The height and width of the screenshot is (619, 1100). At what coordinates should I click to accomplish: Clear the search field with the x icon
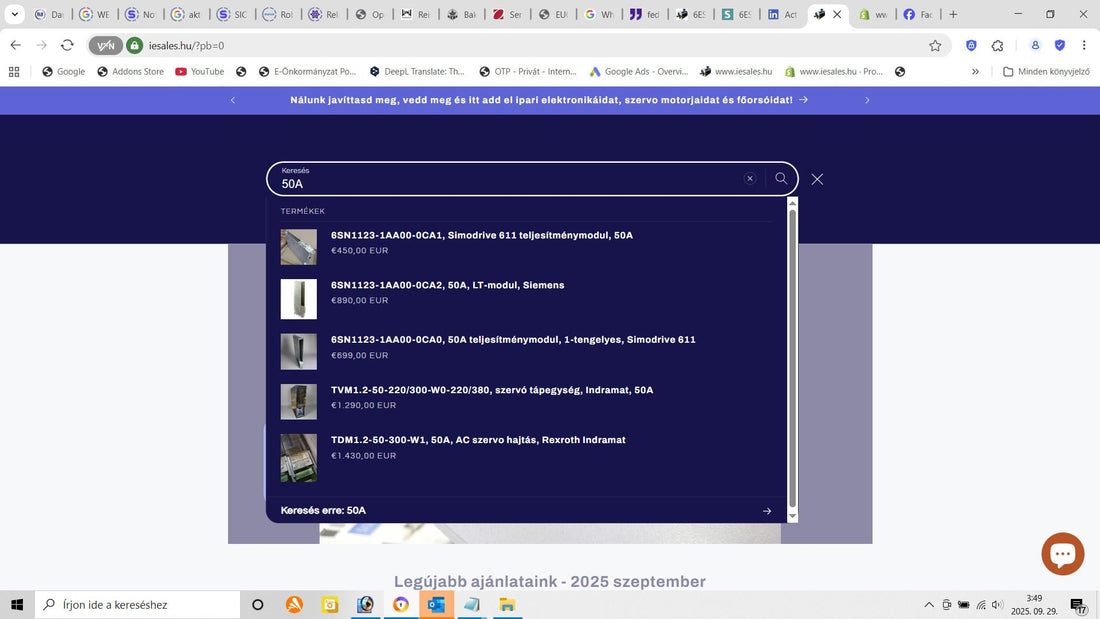coord(750,178)
